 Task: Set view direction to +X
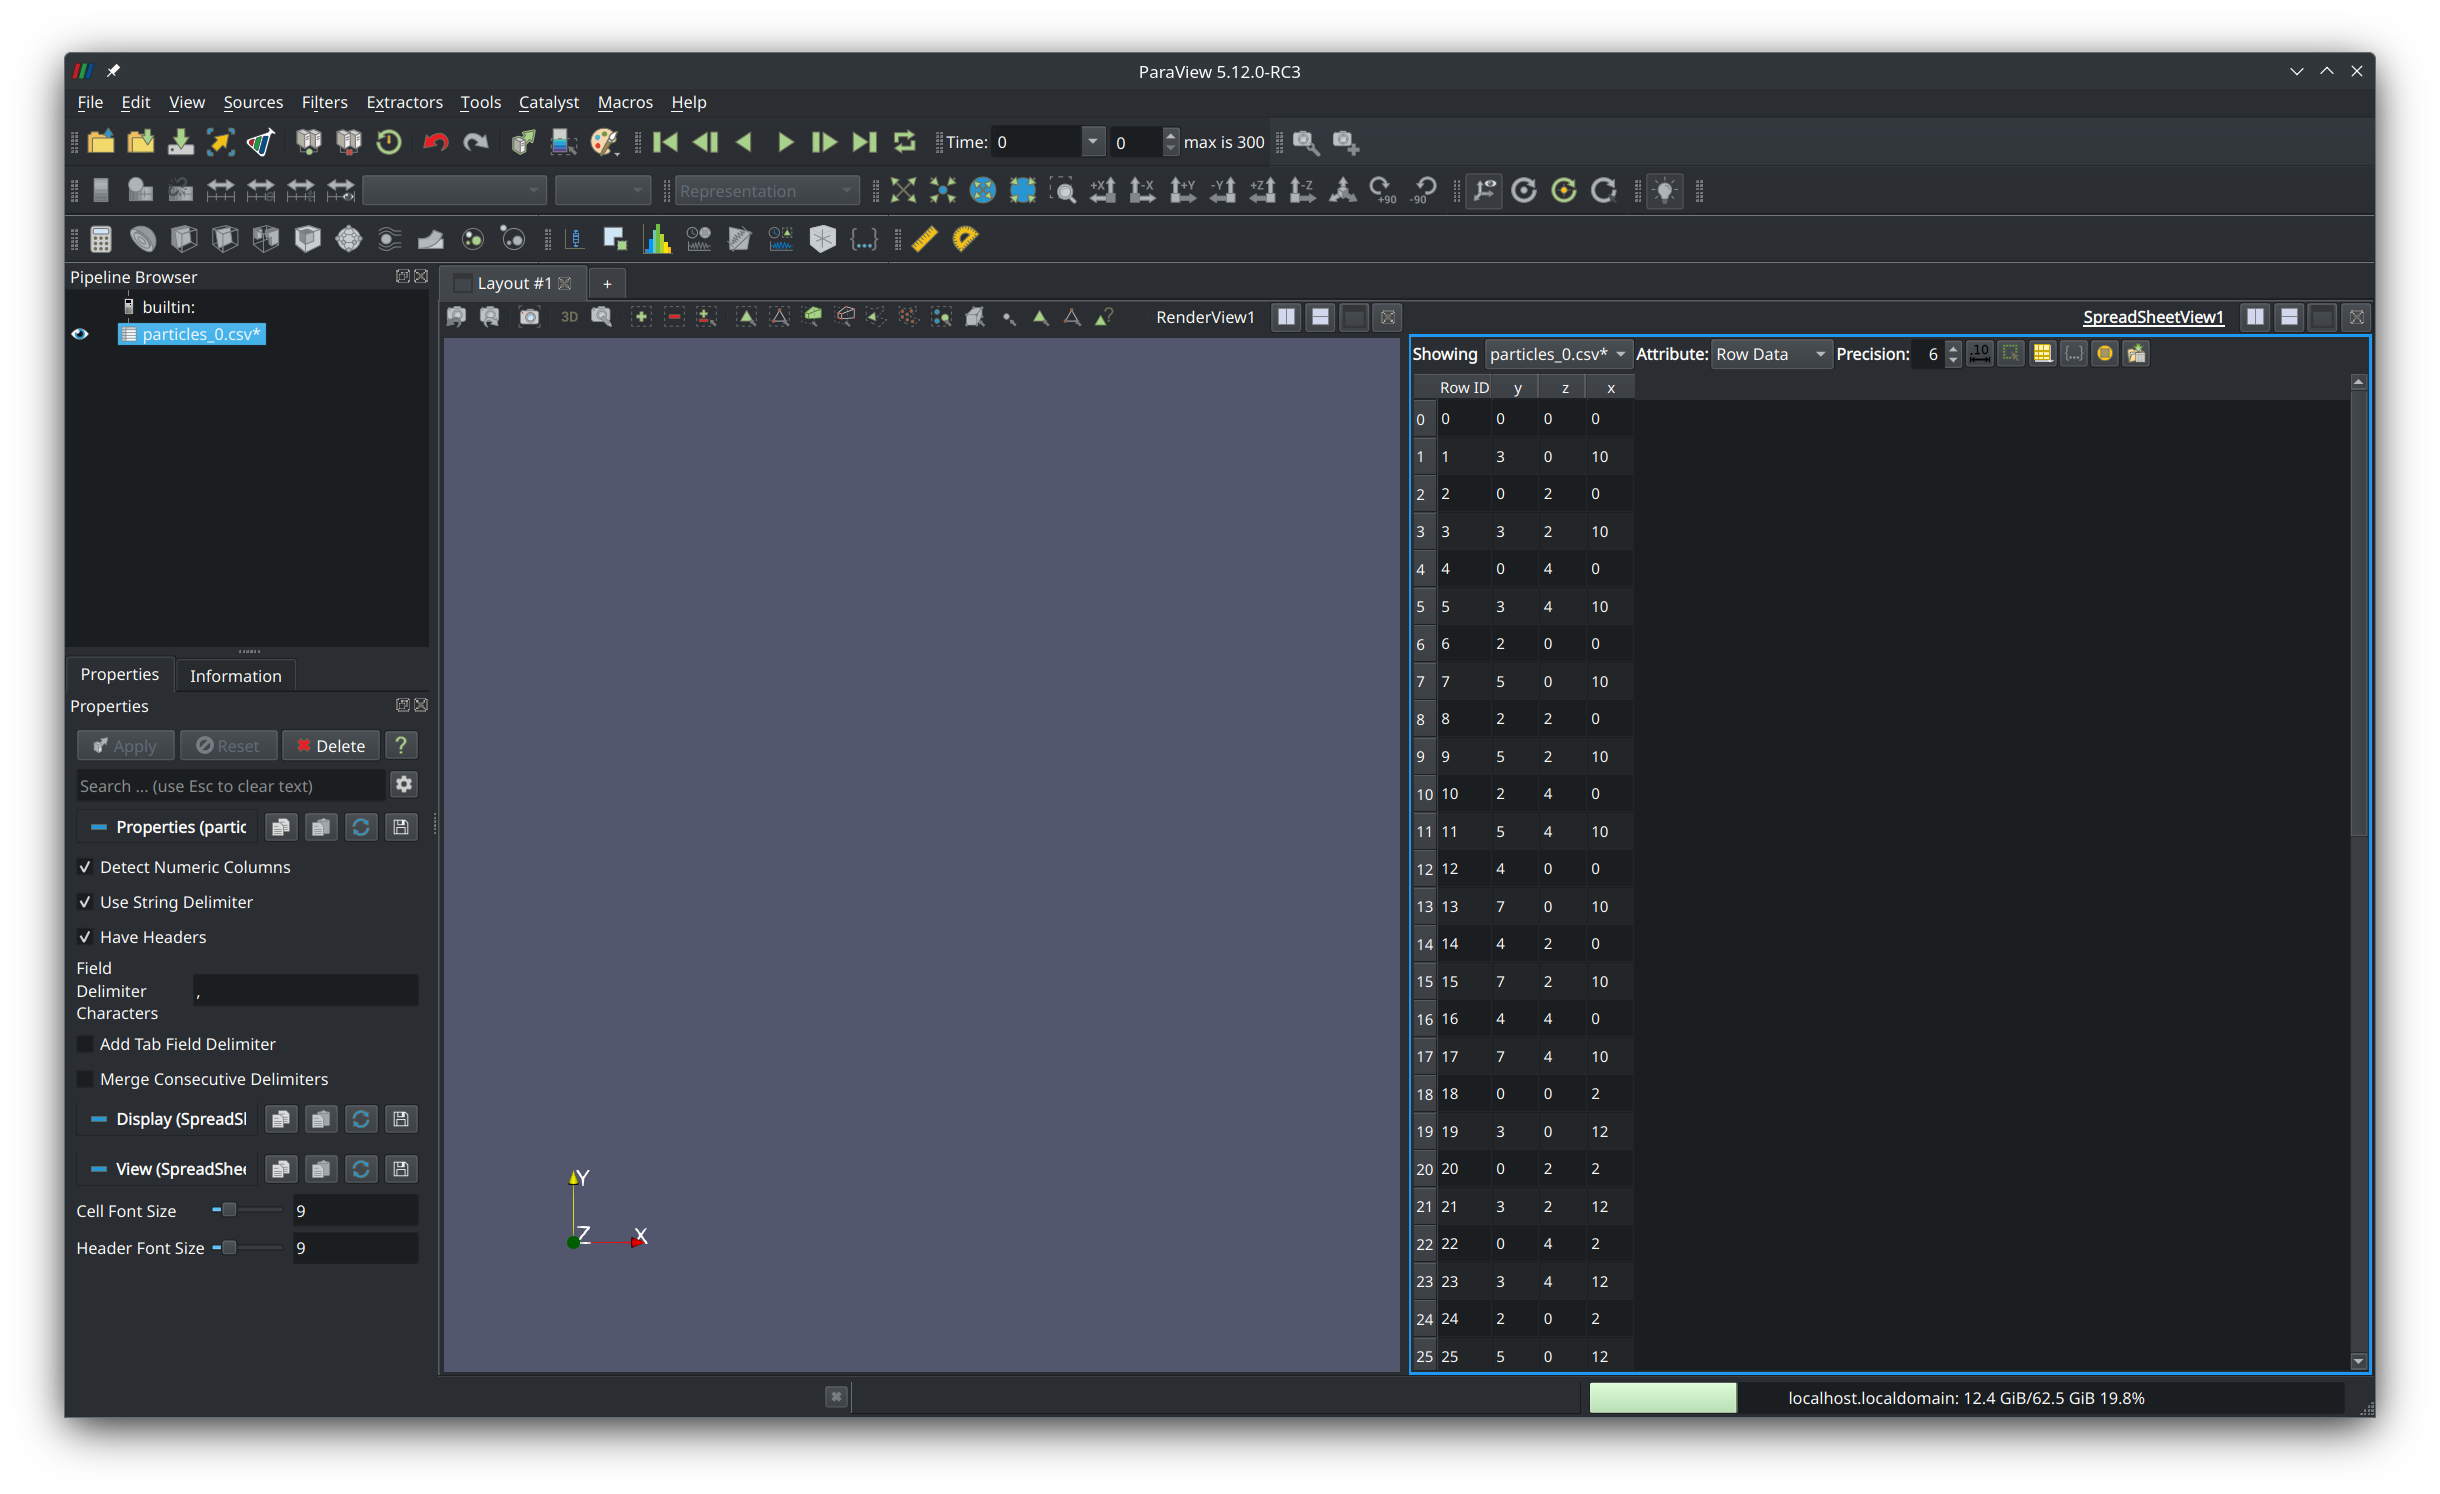pyautogui.click(x=1103, y=190)
